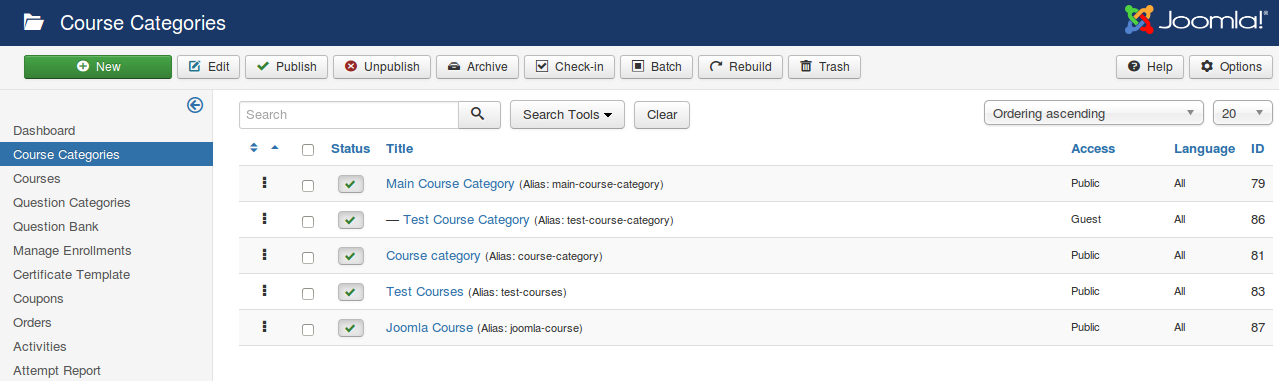Click the Rebuild toolbar button
This screenshot has height=381, width=1279.
tap(740, 67)
